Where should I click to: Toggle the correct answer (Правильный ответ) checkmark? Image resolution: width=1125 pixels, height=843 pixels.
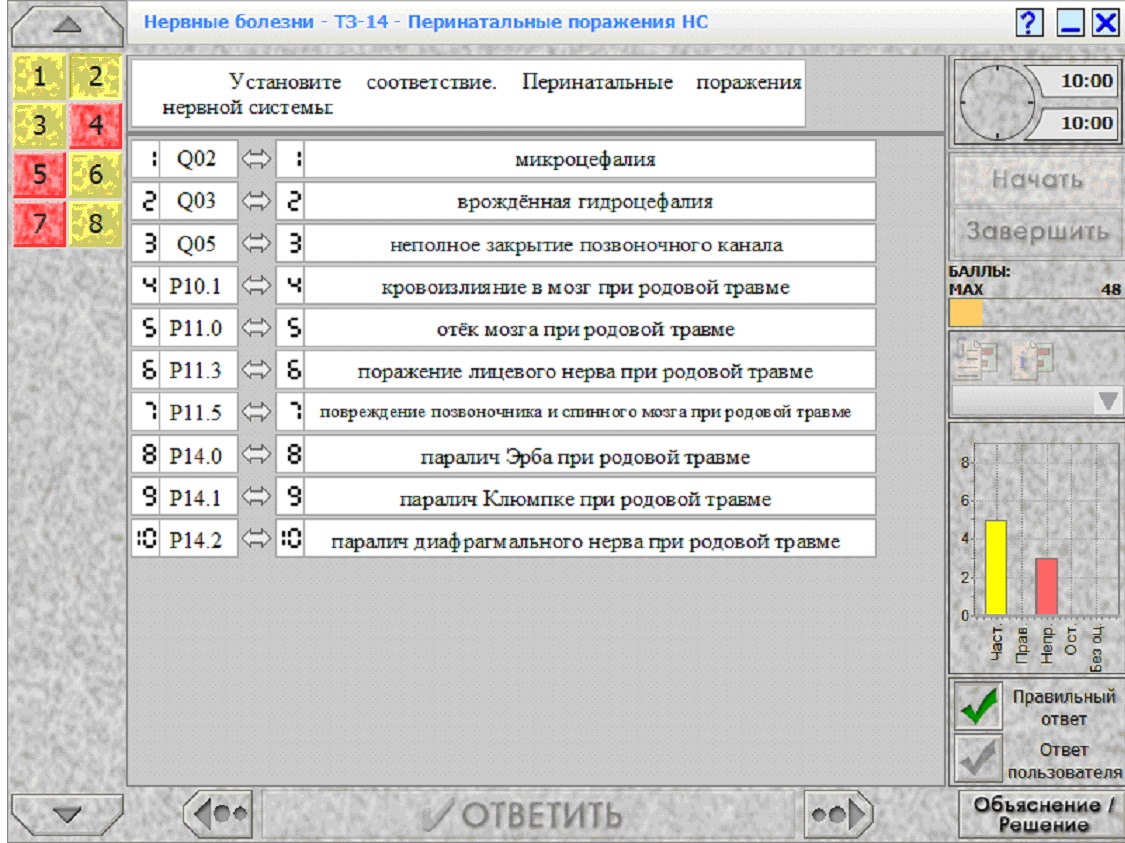978,707
